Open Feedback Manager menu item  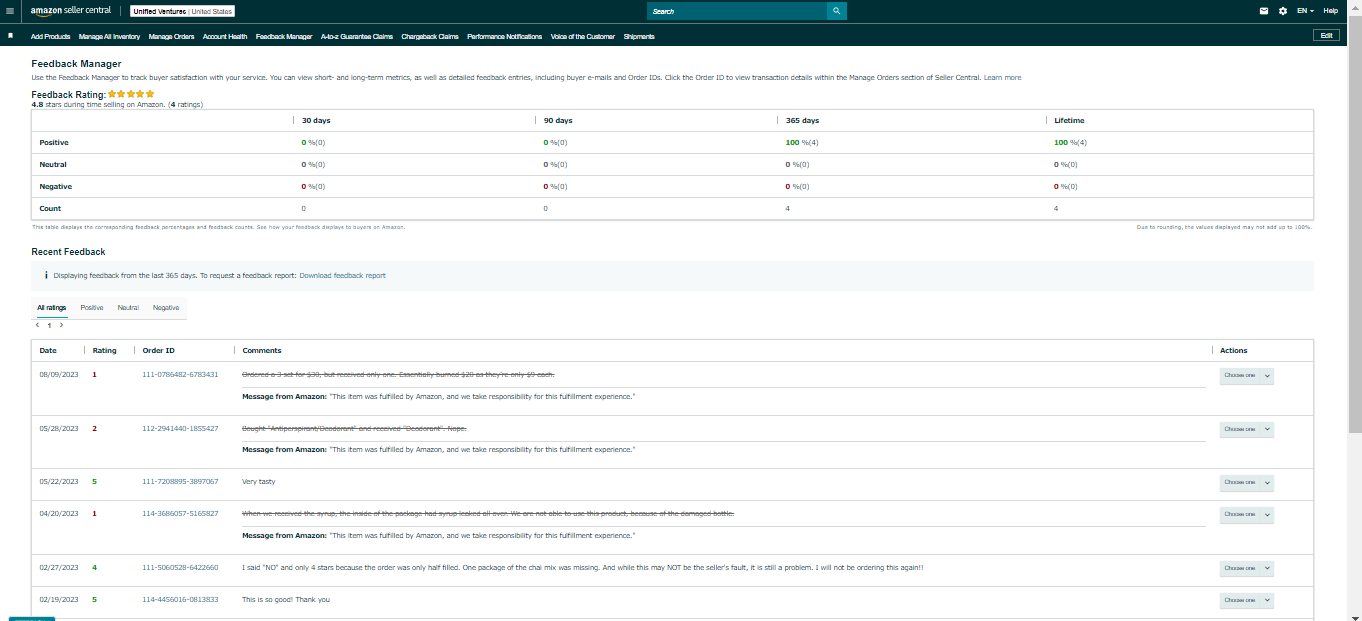[284, 36]
